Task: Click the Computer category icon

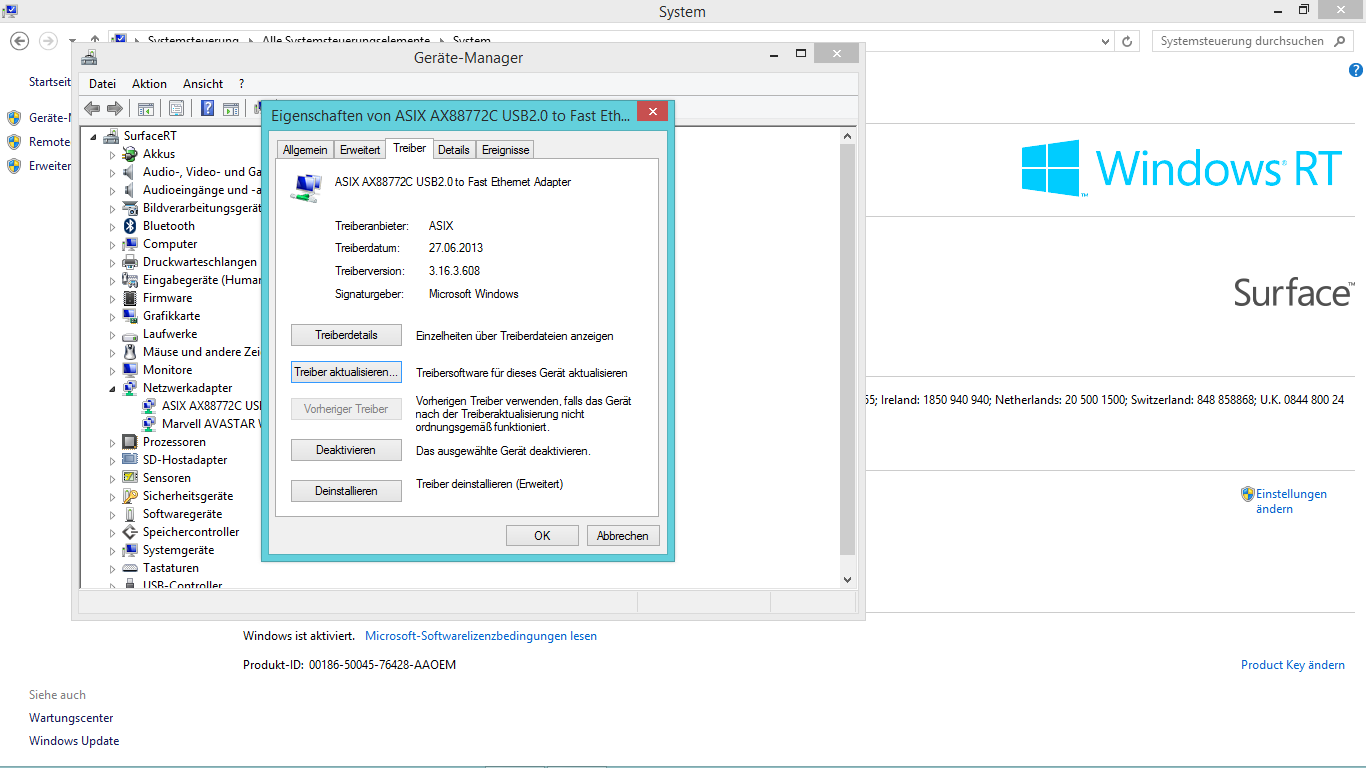Action: 130,244
